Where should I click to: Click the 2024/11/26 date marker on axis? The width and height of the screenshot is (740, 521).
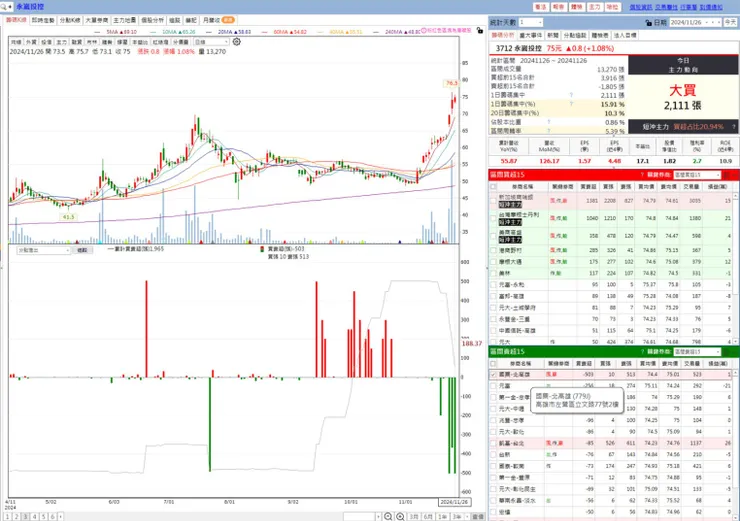pos(454,502)
